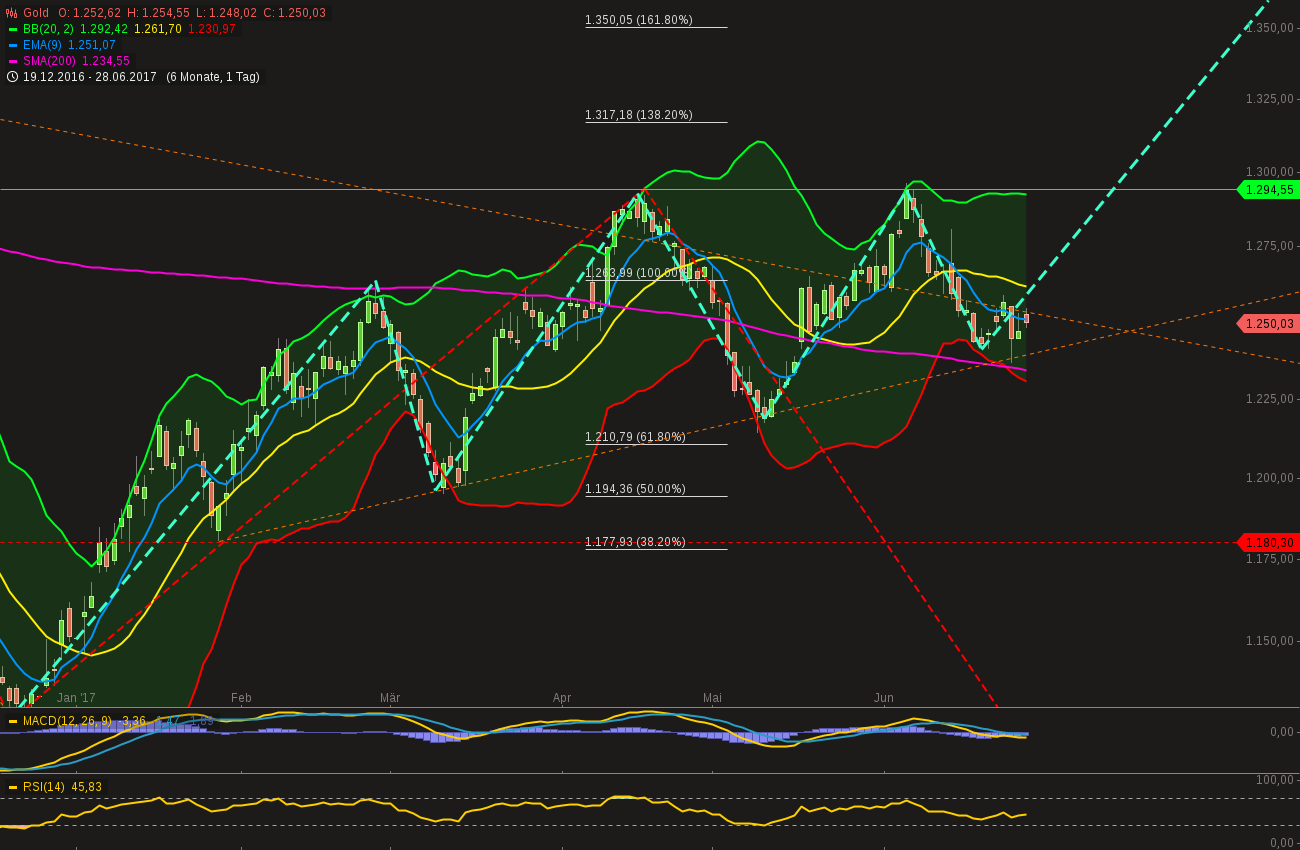Screen dimensions: 1300x850
Task: Click the clock icon beside the date range
Action: [x=12, y=77]
